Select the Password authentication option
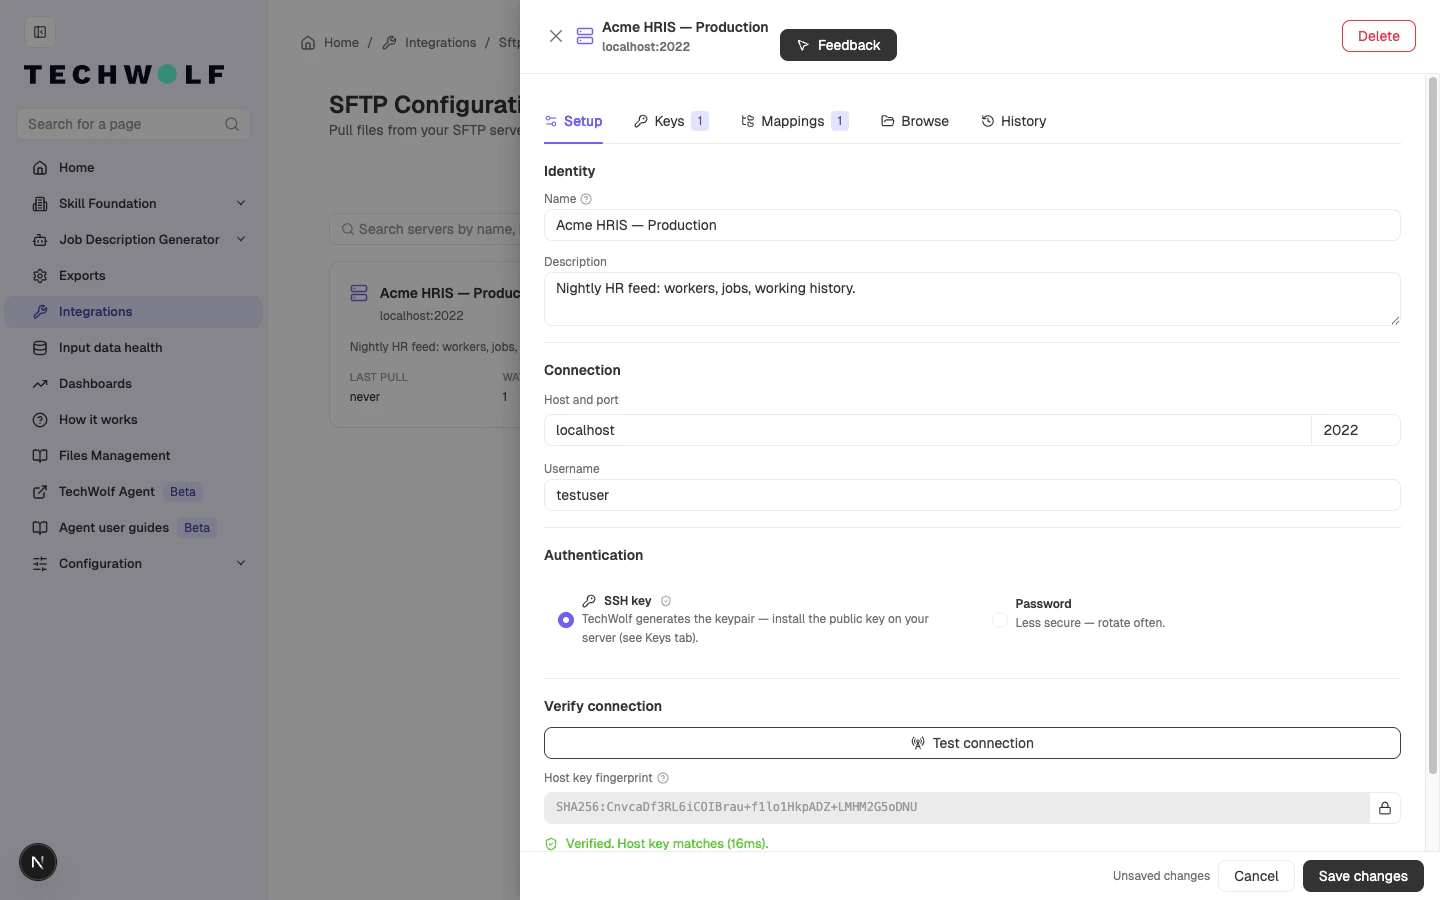The width and height of the screenshot is (1440, 900). [x=1000, y=621]
